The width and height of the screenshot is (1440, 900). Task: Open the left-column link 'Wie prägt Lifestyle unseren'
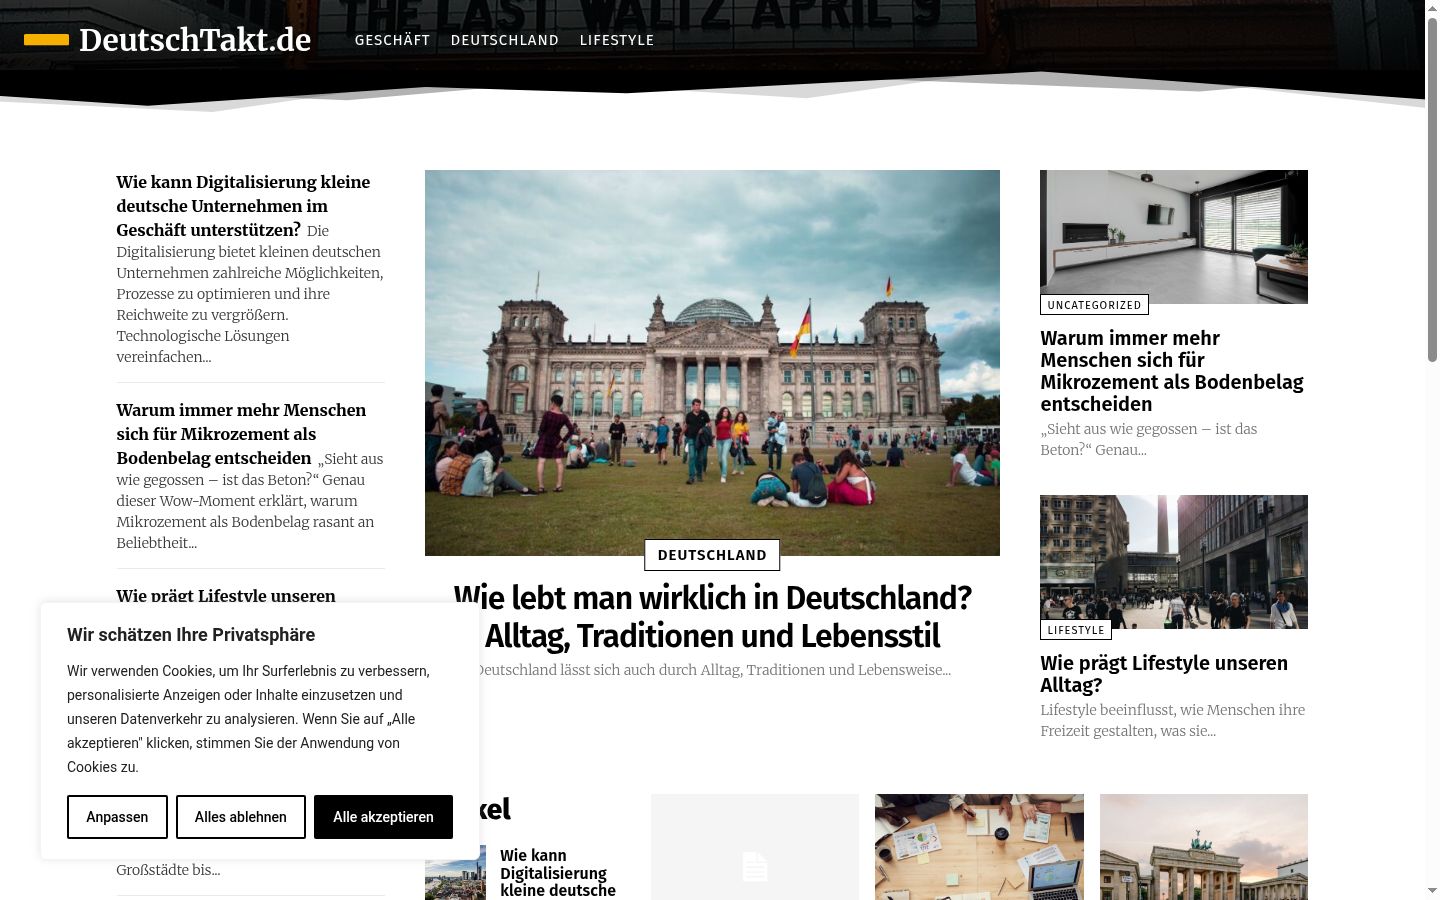pyautogui.click(x=226, y=595)
